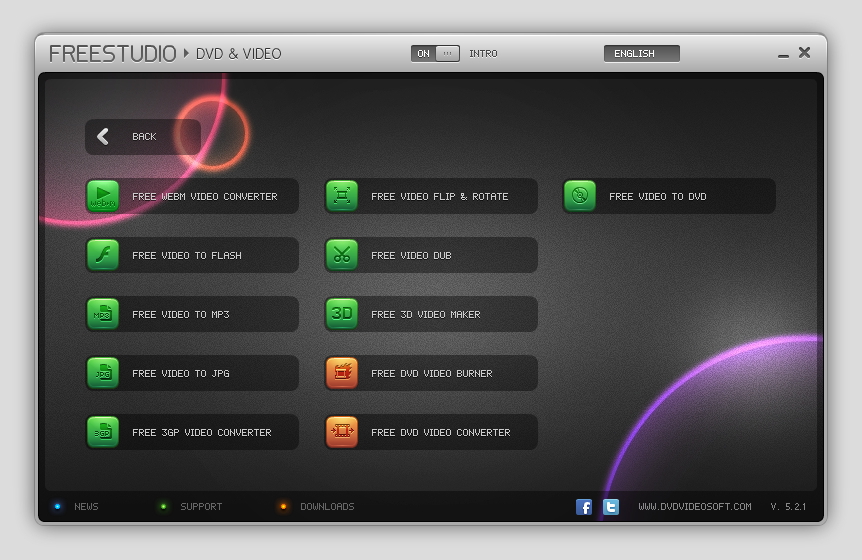Launch Free Video Dub
Image resolution: width=862 pixels, height=560 pixels.
pos(431,255)
